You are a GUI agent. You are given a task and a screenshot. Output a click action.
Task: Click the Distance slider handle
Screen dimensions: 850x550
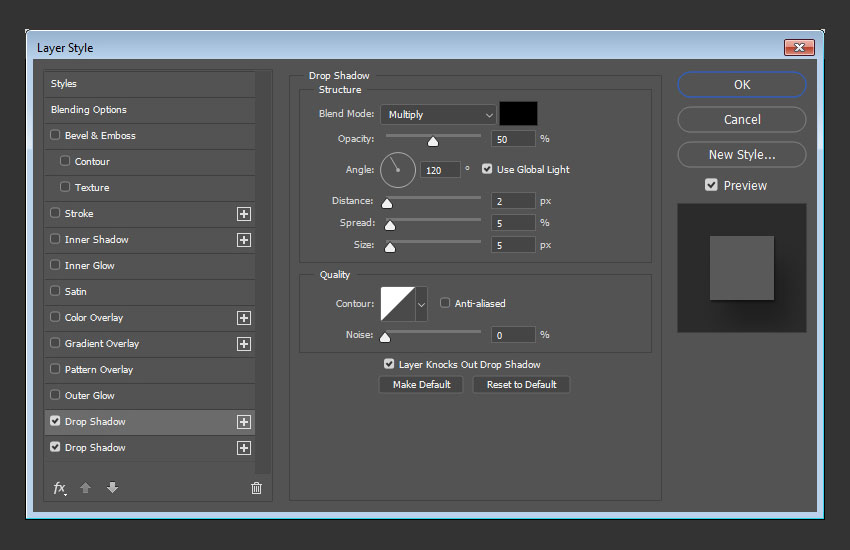(387, 203)
